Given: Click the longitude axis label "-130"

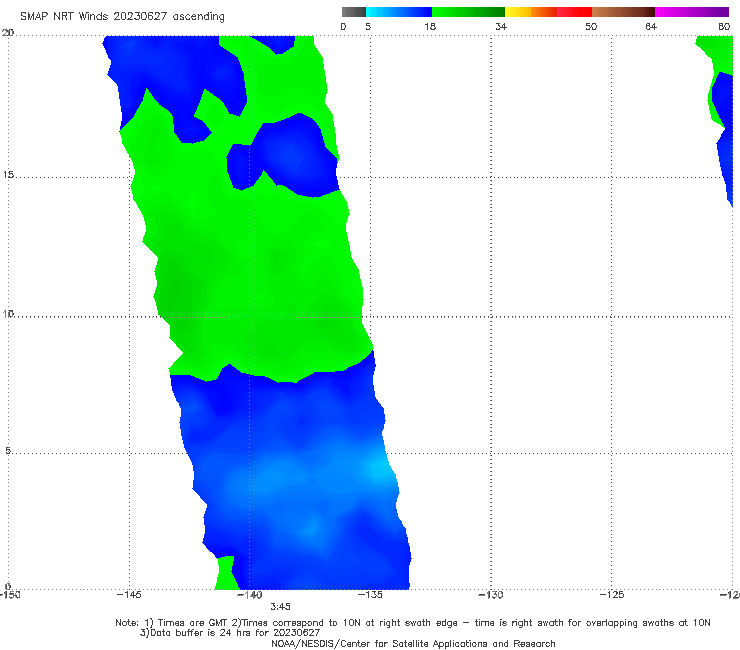Looking at the screenshot, I should (491, 595).
